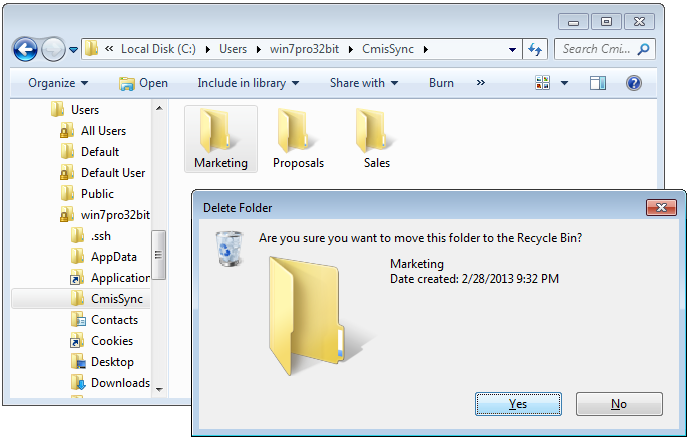The height and width of the screenshot is (439, 688).
Task: Minimize the Explorer window
Action: pyautogui.click(x=573, y=21)
